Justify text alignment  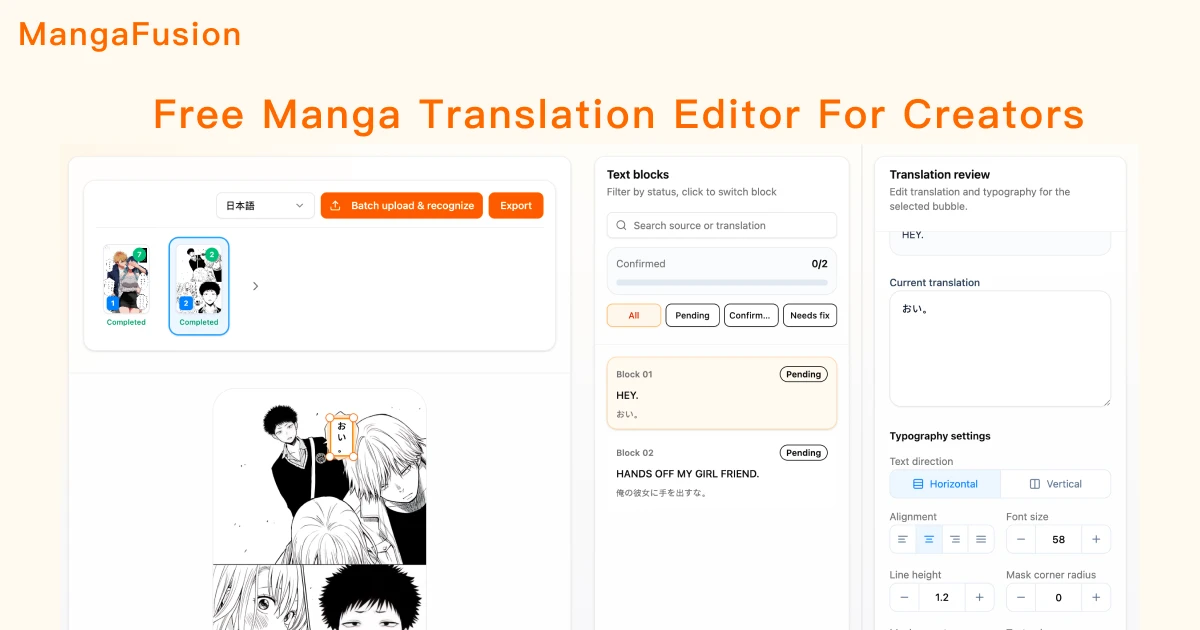(981, 539)
